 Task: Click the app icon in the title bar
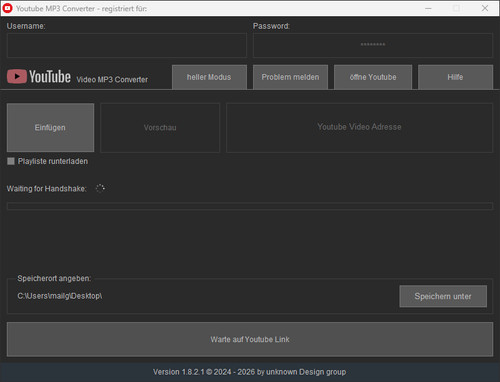(7, 8)
